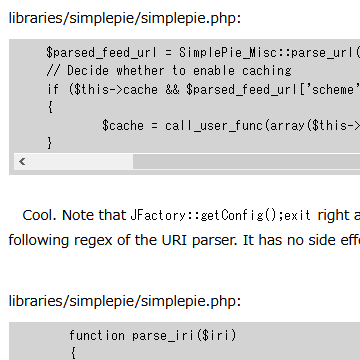Viewport: 360px width, 360px height.
Task: Click the $this->cache condition in the if statement
Action: (113, 90)
